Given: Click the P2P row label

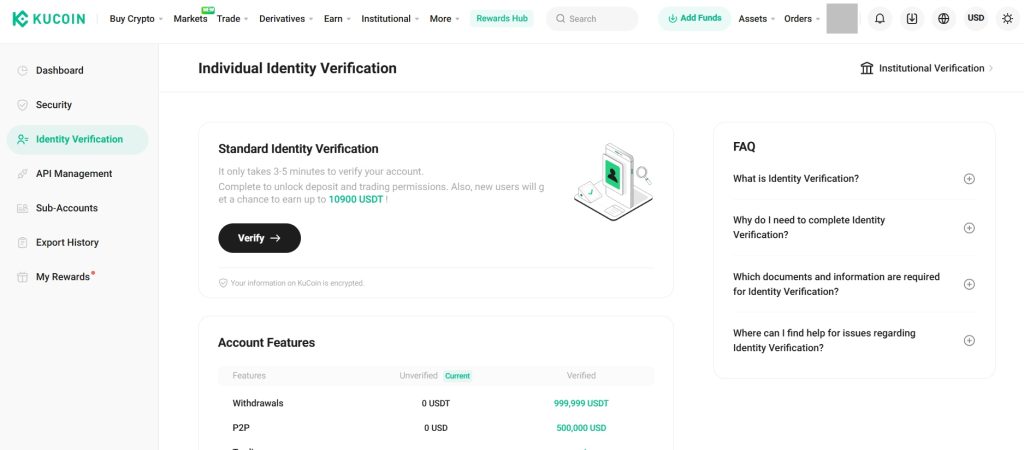Looking at the screenshot, I should (240, 428).
